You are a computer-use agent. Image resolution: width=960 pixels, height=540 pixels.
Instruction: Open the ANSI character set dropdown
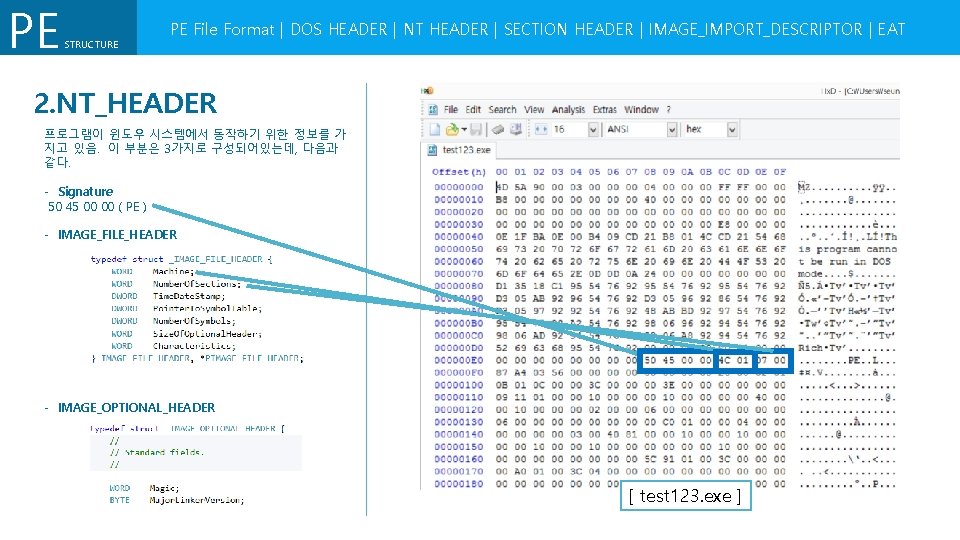(x=671, y=129)
